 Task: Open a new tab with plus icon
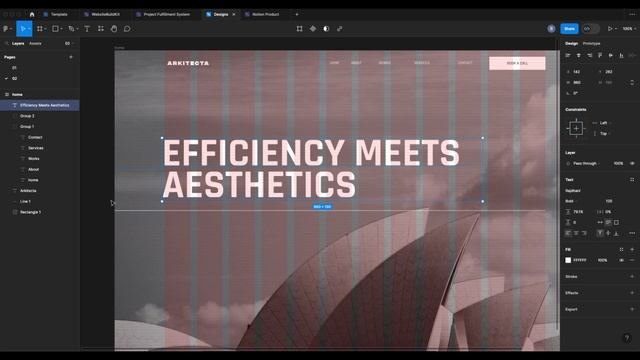297,14
